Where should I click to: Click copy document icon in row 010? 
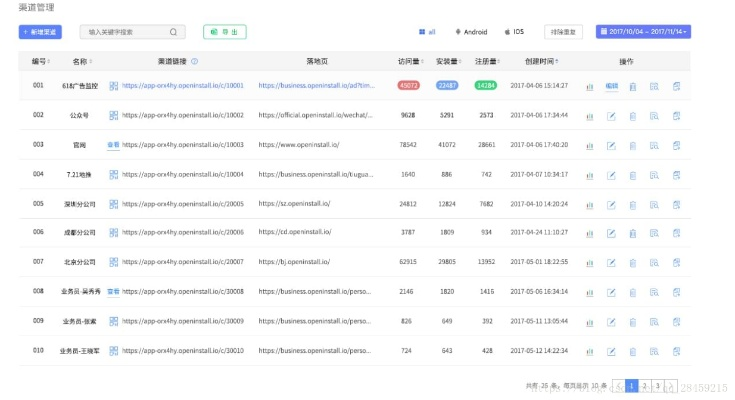coord(677,351)
